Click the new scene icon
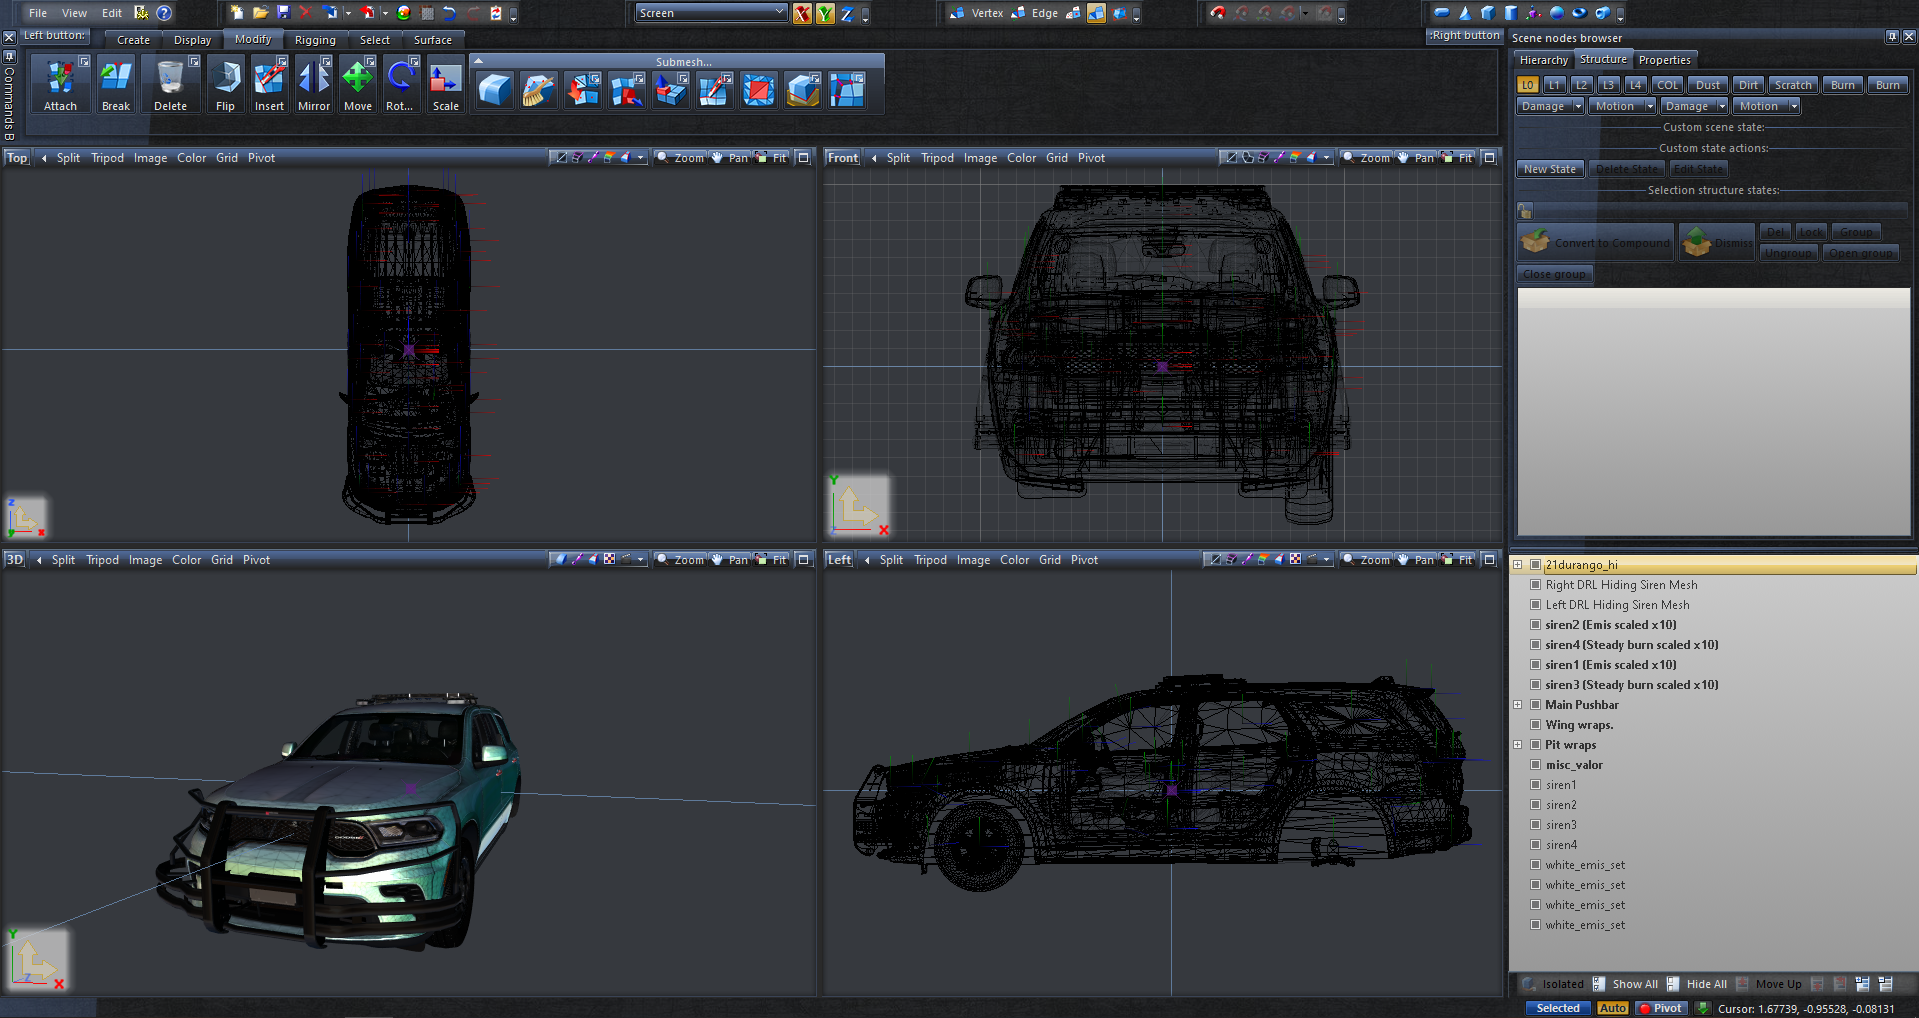The image size is (1919, 1018). pyautogui.click(x=237, y=13)
